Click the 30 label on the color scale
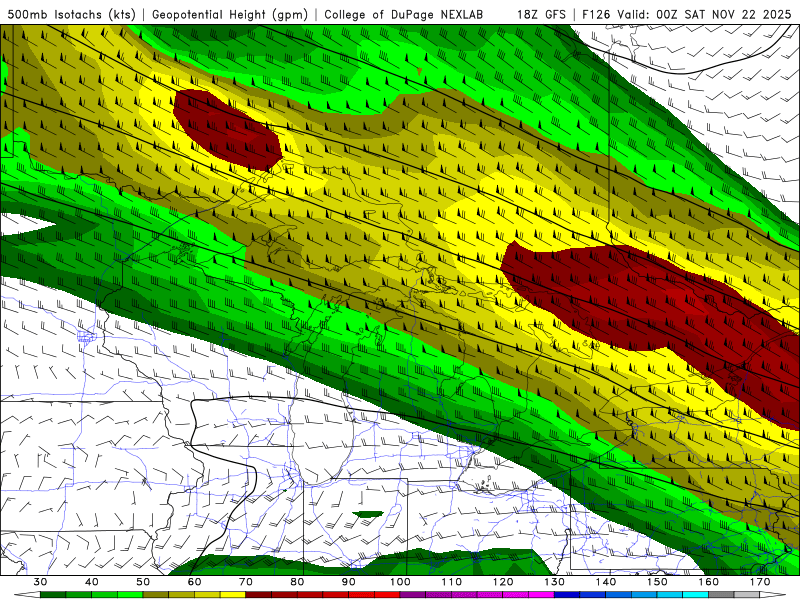 click(40, 582)
